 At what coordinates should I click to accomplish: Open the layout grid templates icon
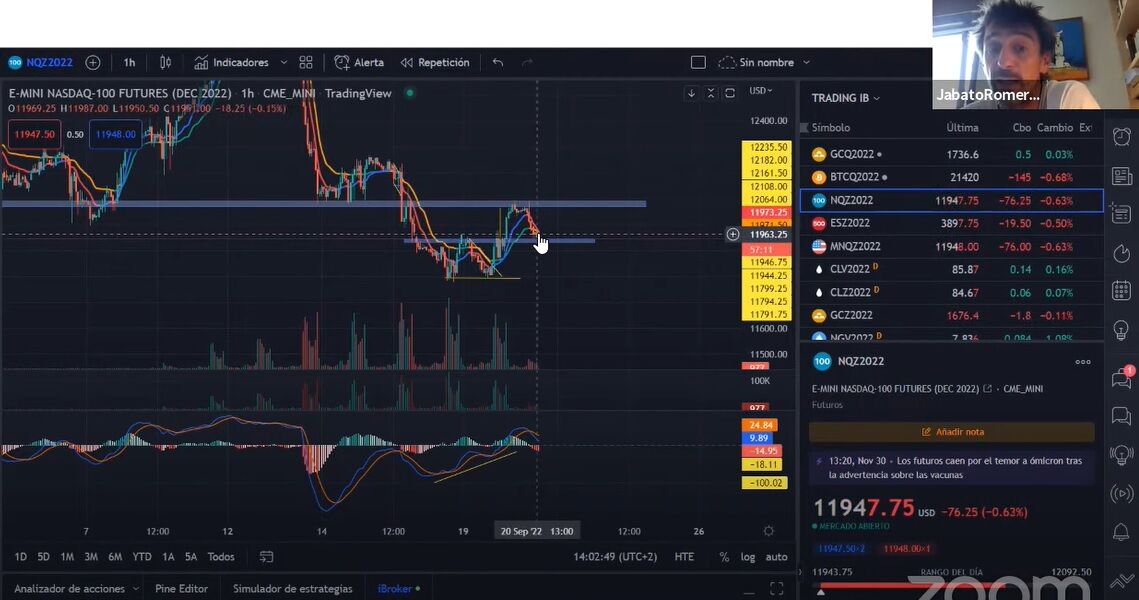pyautogui.click(x=306, y=62)
